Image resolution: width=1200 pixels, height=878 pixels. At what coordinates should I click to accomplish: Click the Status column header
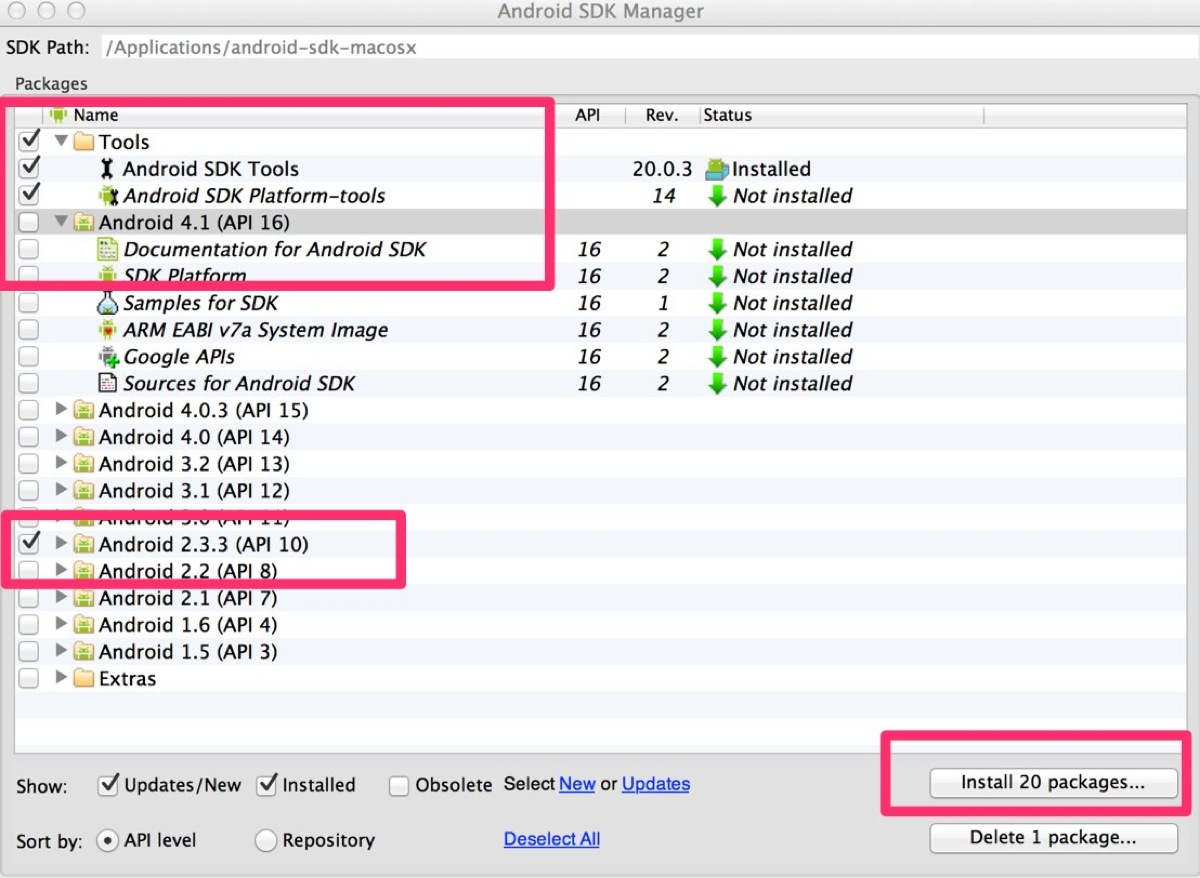coord(728,116)
